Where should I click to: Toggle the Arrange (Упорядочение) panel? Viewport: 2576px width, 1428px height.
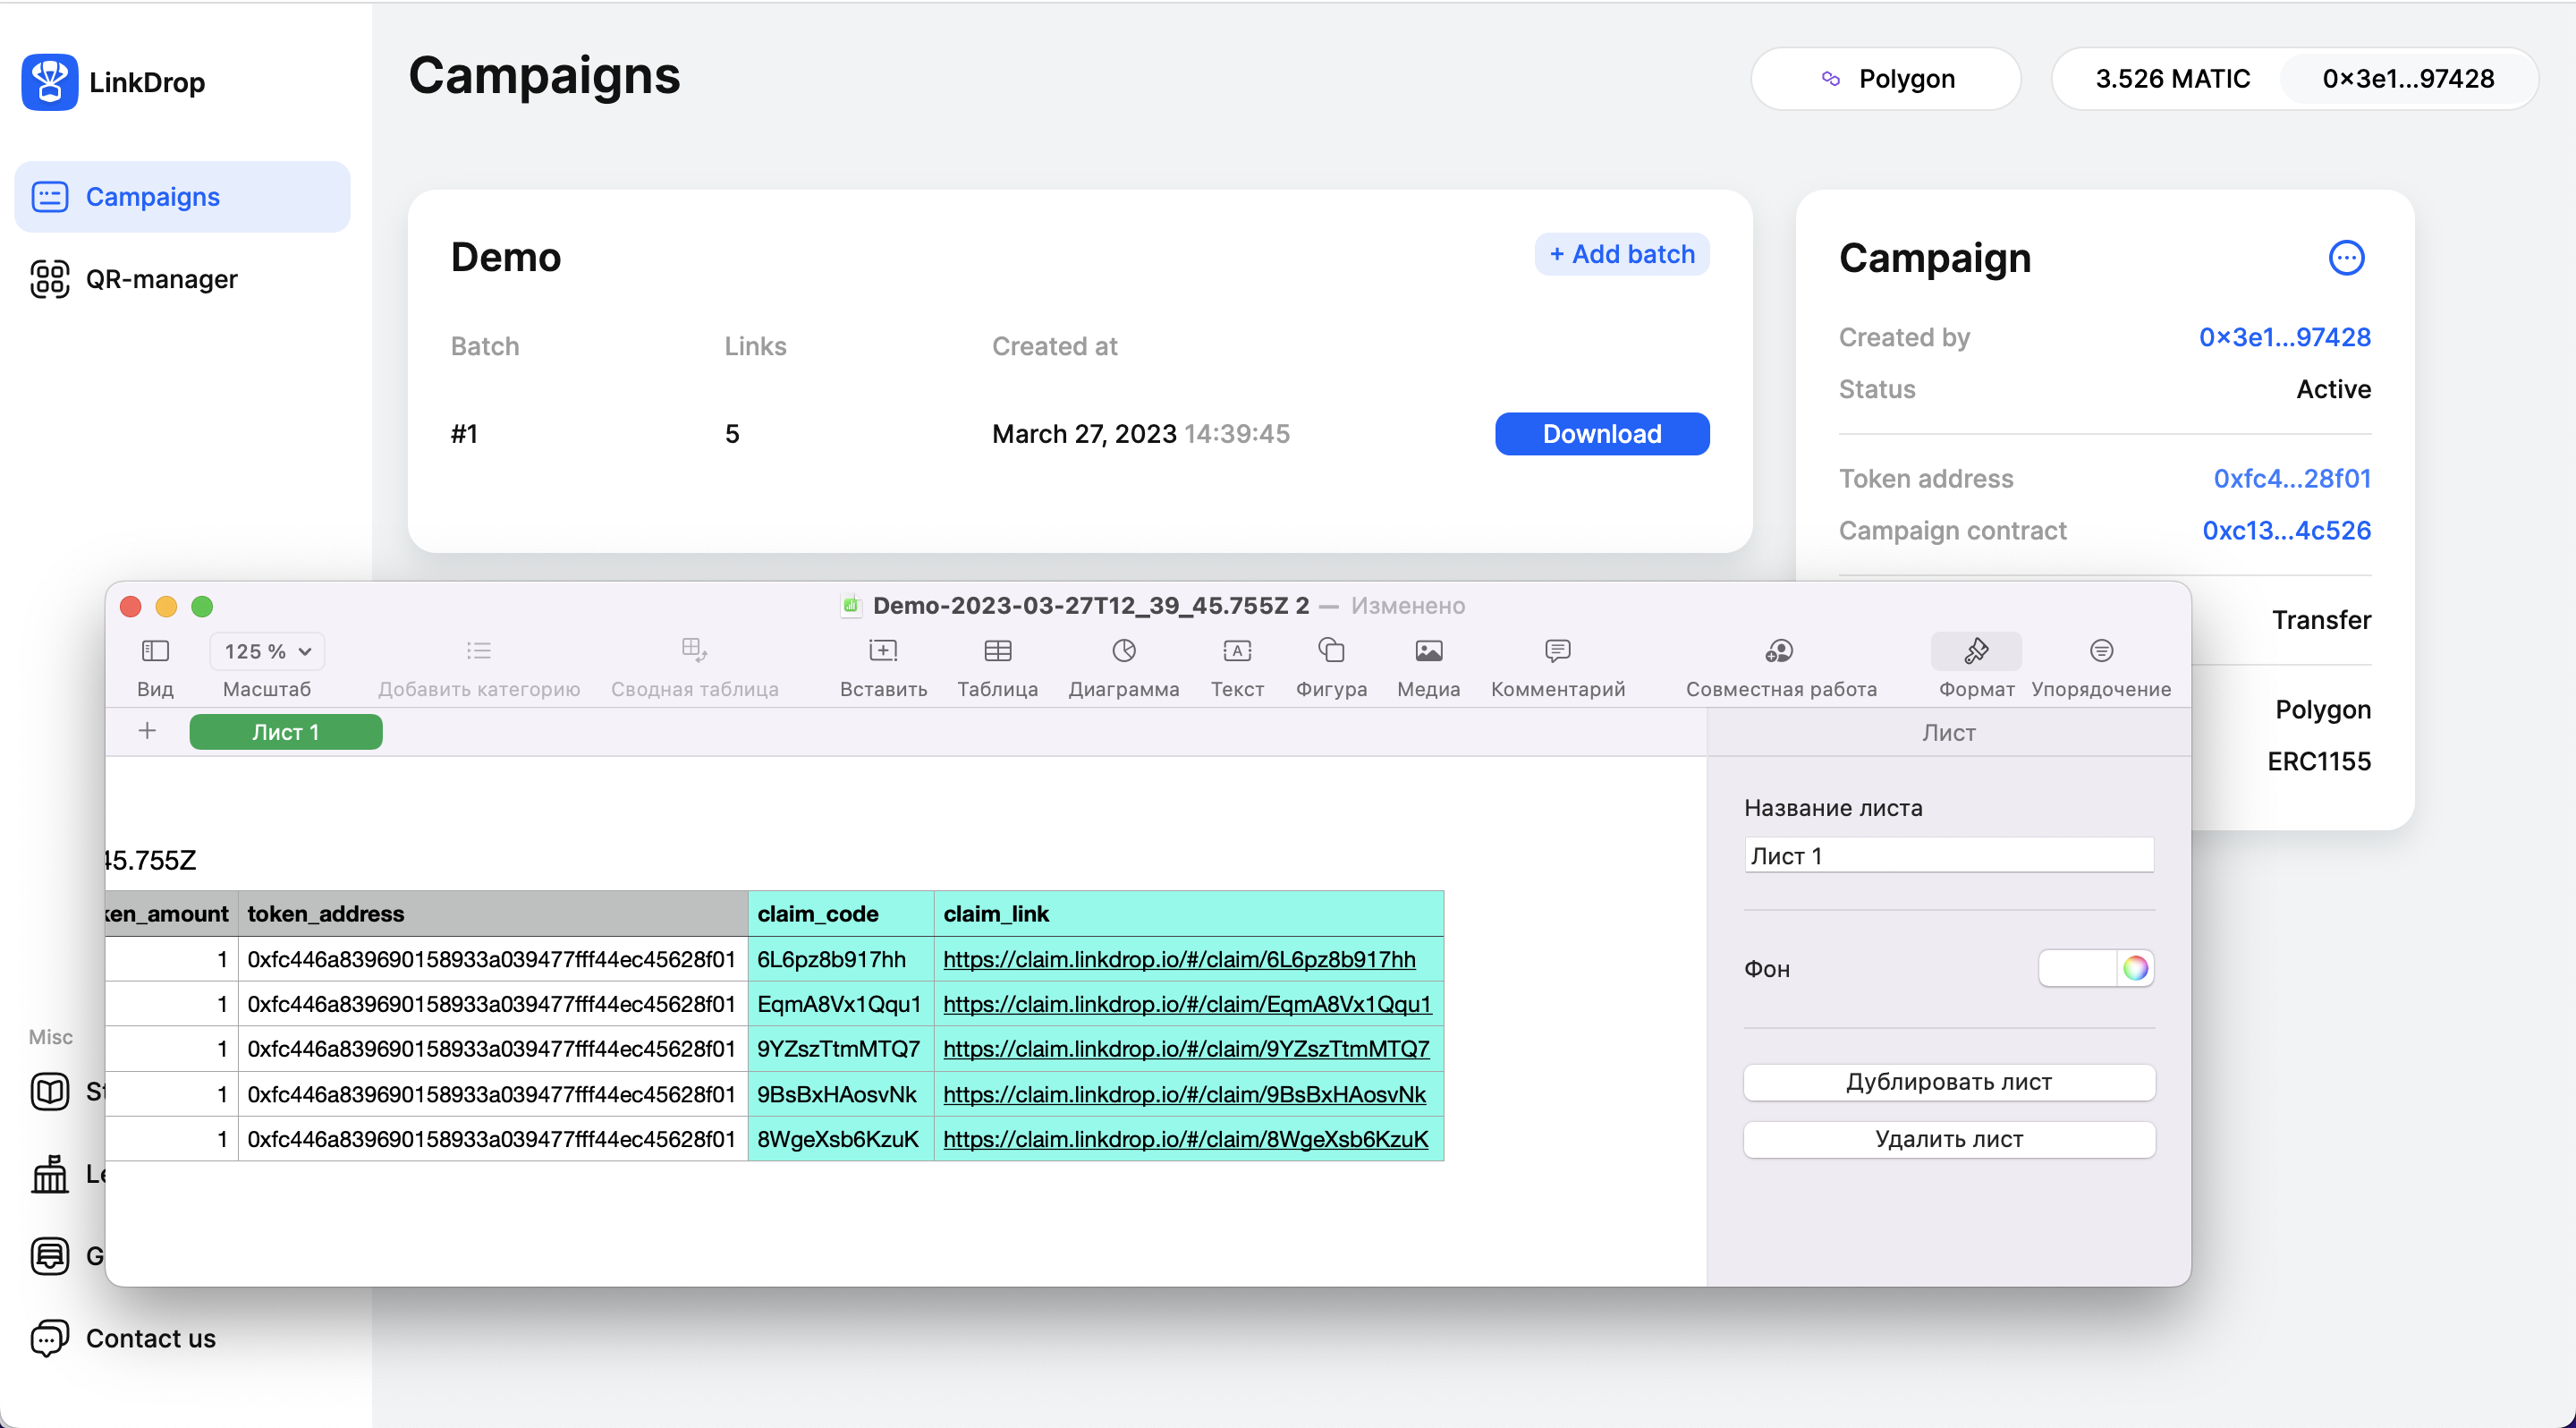point(2101,651)
